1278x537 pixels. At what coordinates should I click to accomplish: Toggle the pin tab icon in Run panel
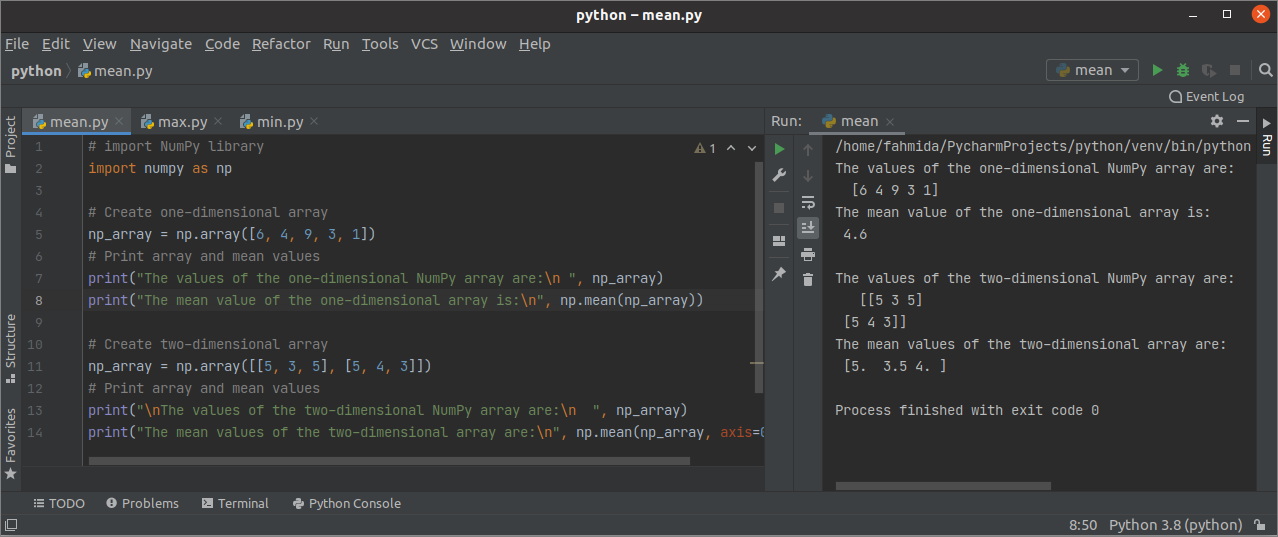[779, 273]
